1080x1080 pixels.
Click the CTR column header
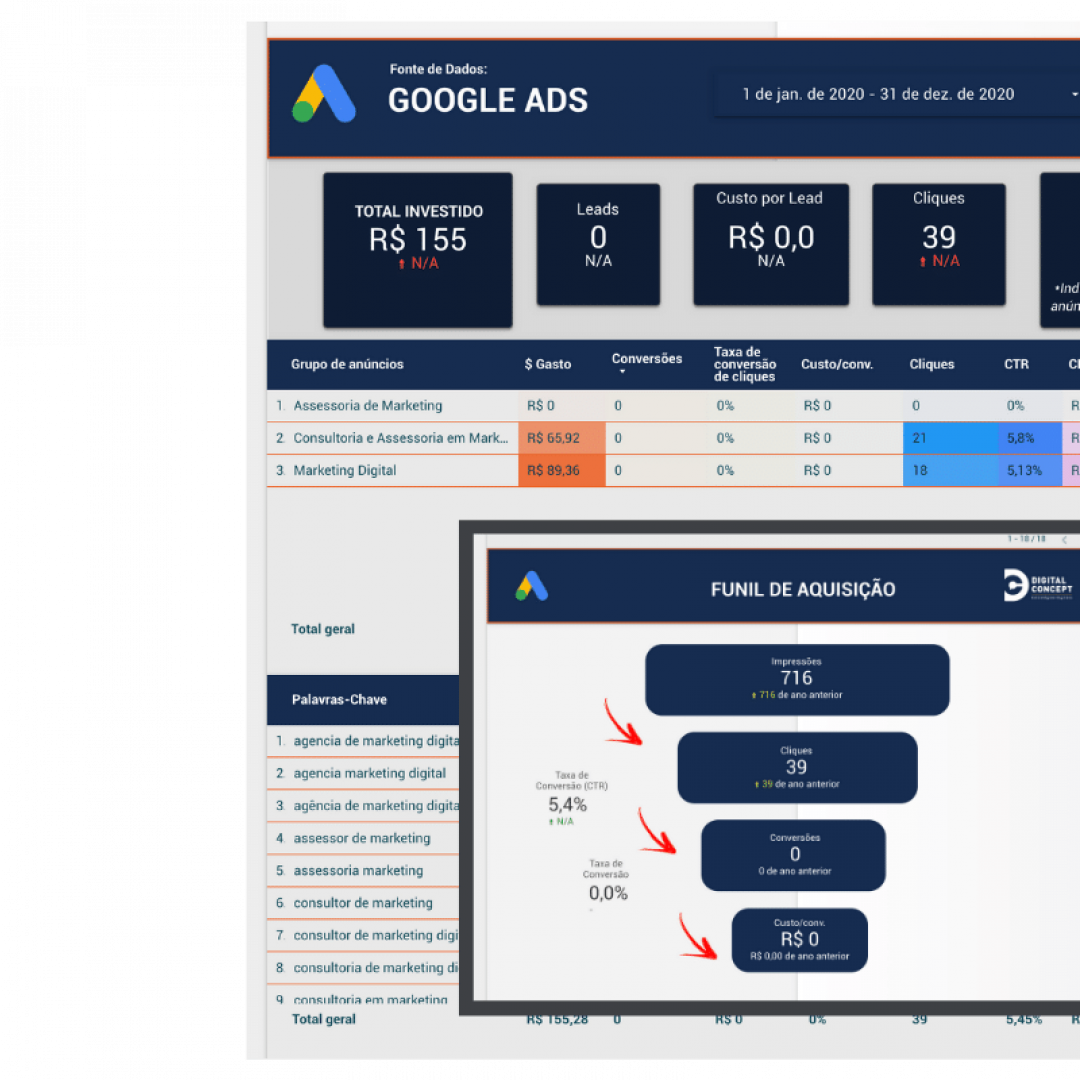point(1016,364)
